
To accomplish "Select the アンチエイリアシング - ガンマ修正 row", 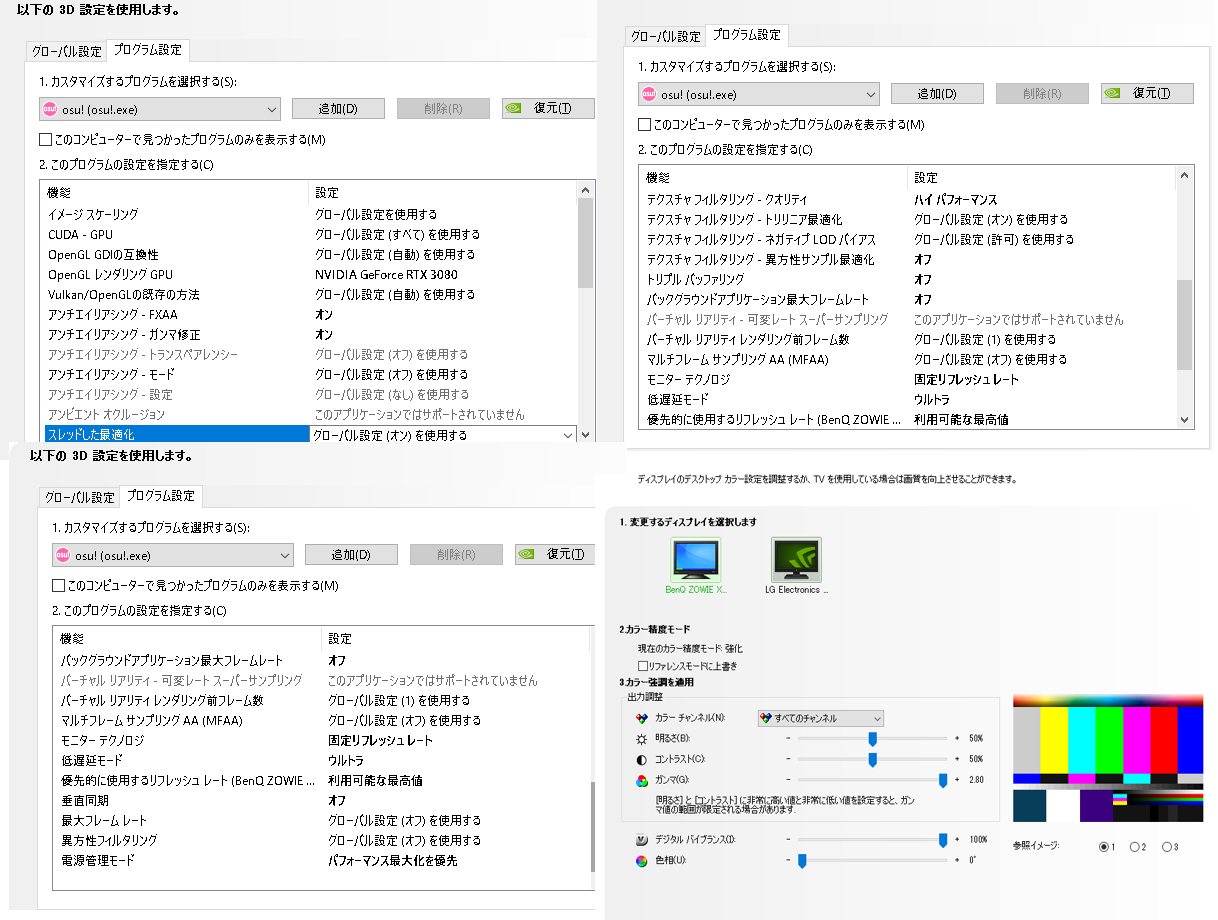I will coord(310,334).
